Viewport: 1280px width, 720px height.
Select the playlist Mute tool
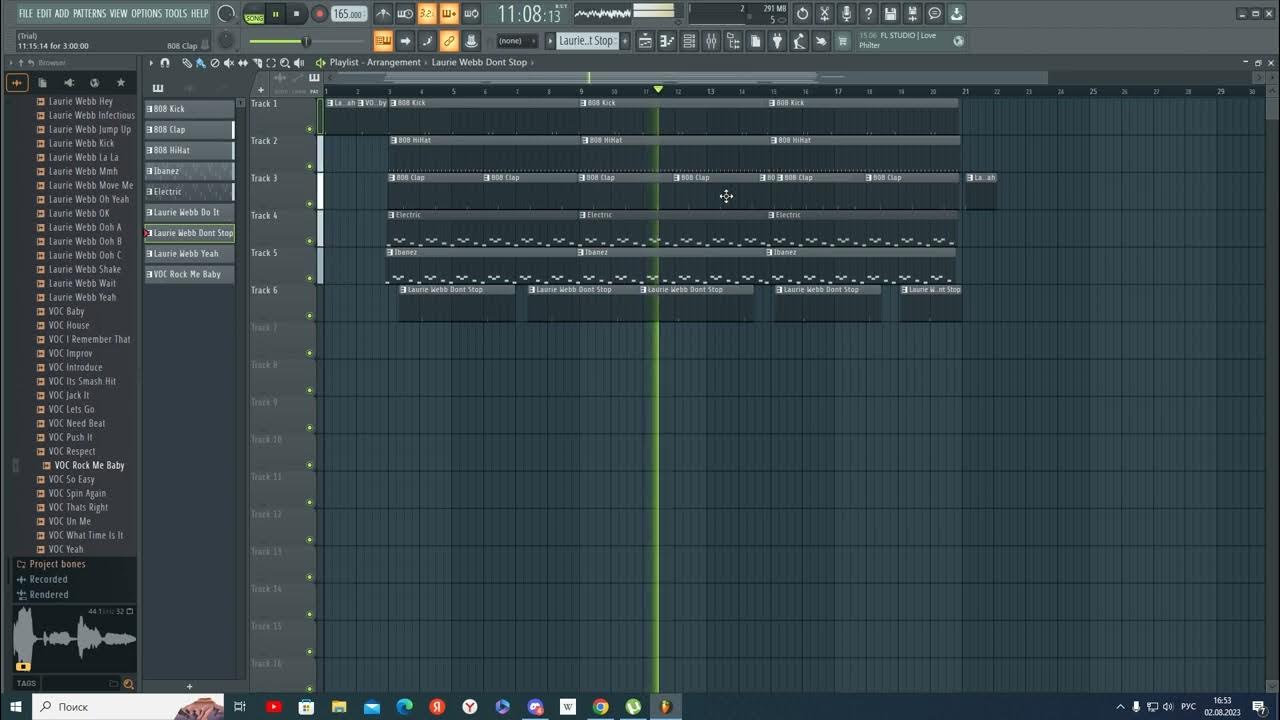229,63
